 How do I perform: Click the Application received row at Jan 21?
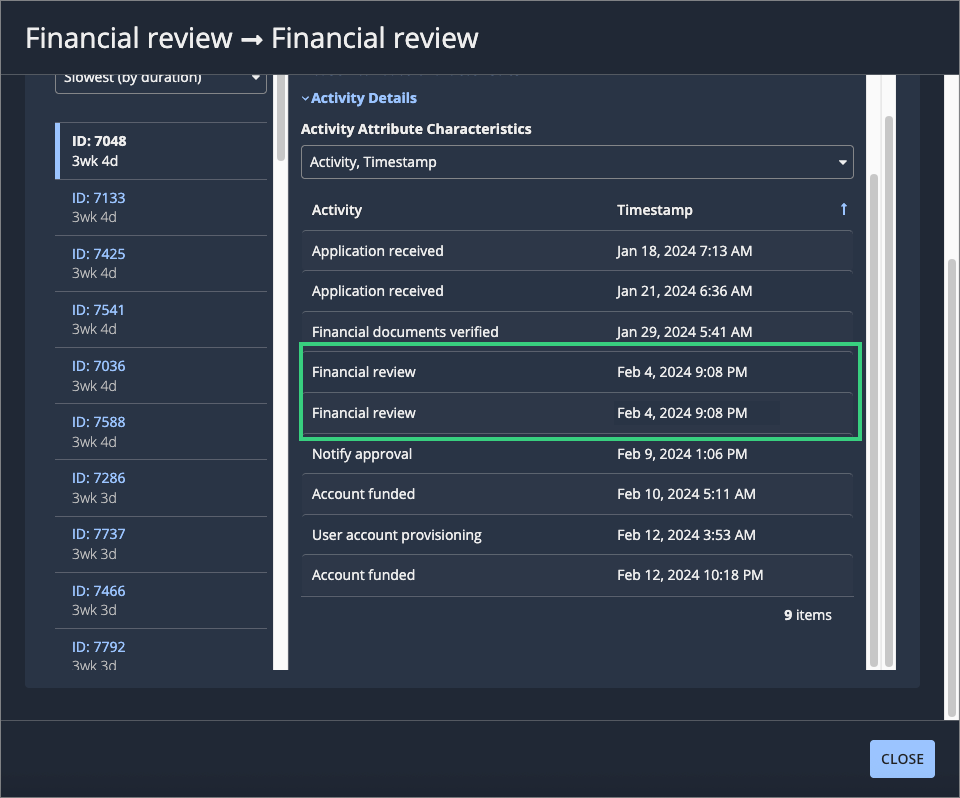click(x=577, y=292)
